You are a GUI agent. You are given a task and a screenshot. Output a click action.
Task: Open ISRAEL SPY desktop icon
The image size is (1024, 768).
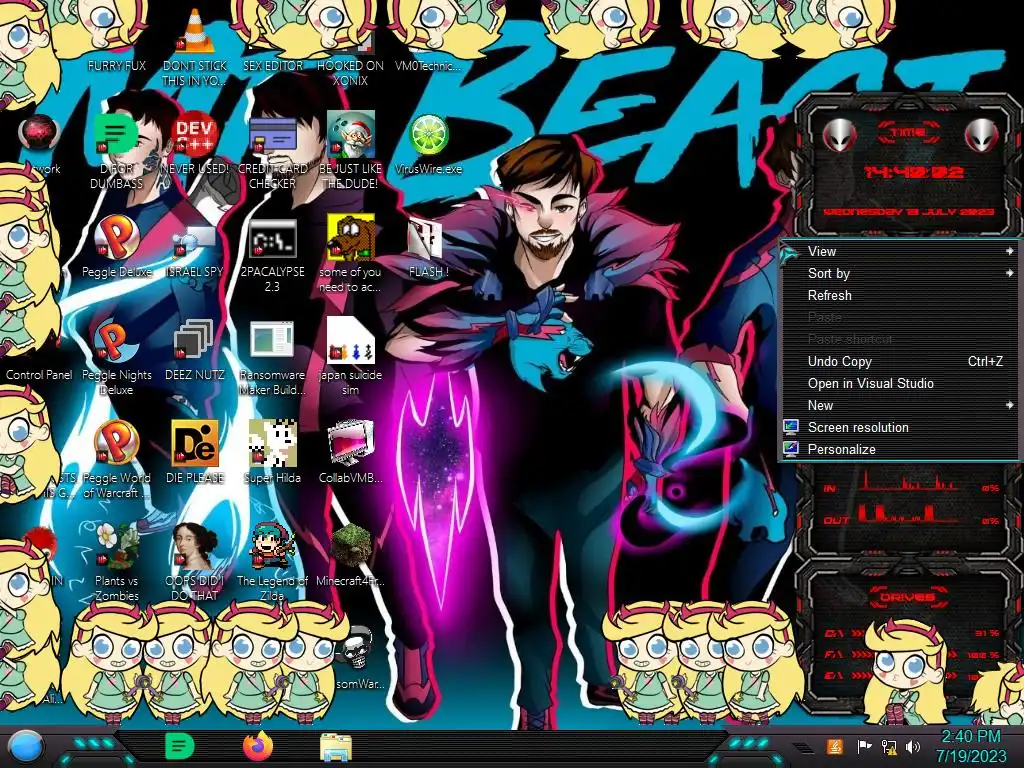(x=195, y=249)
